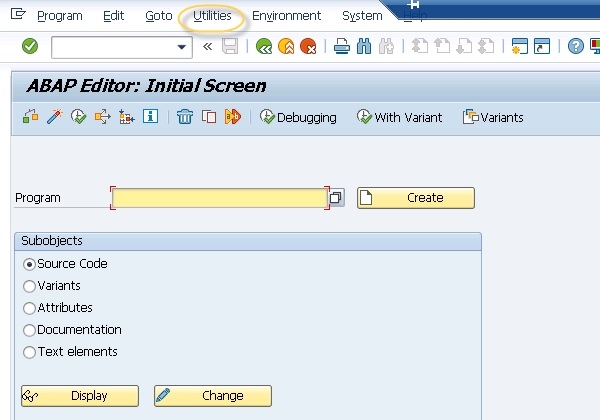Collapse the command field with double chevron
Image resolution: width=600 pixels, height=420 pixels.
point(208,46)
